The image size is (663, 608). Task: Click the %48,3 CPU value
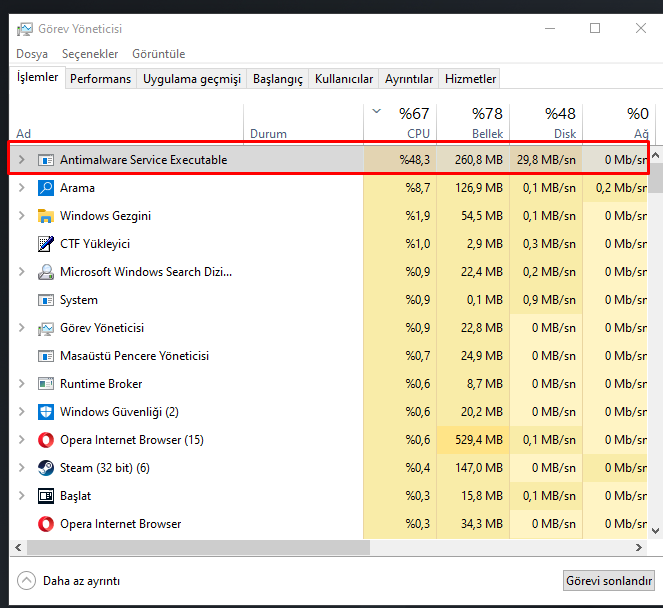[414, 160]
